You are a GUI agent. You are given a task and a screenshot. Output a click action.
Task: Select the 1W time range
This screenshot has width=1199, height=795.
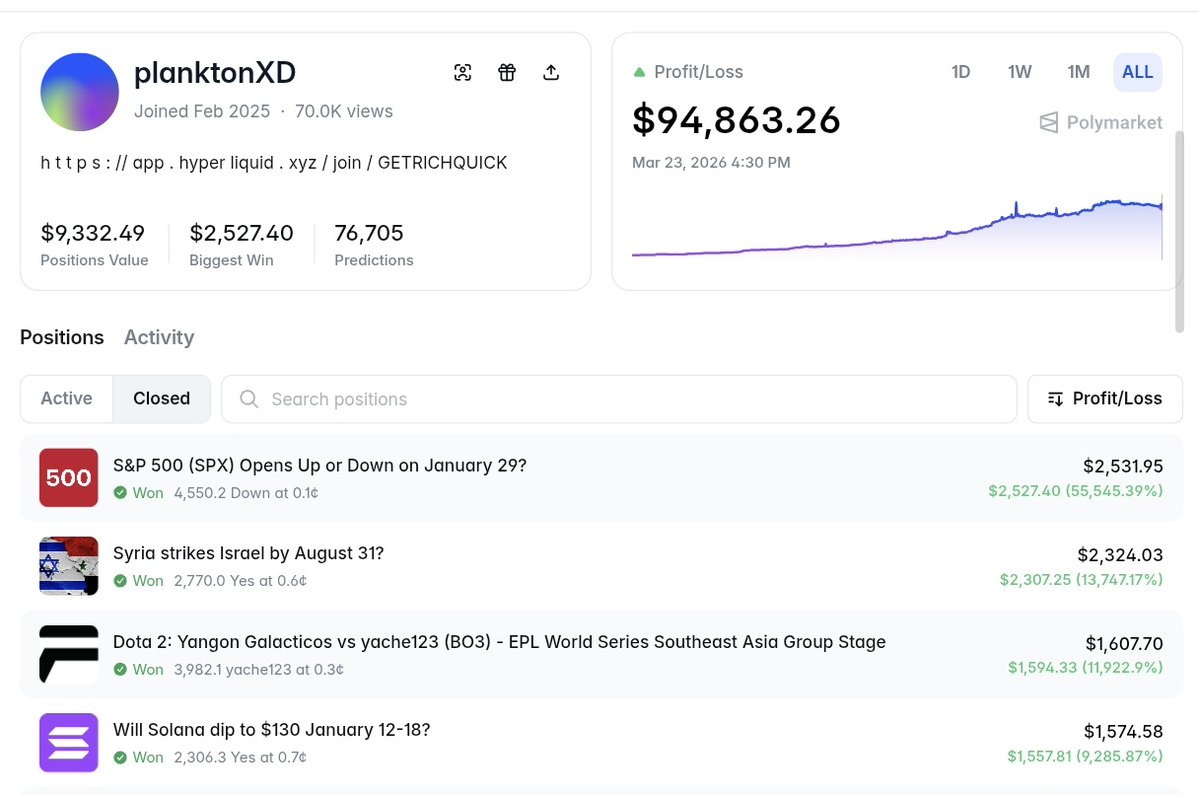click(x=1019, y=72)
